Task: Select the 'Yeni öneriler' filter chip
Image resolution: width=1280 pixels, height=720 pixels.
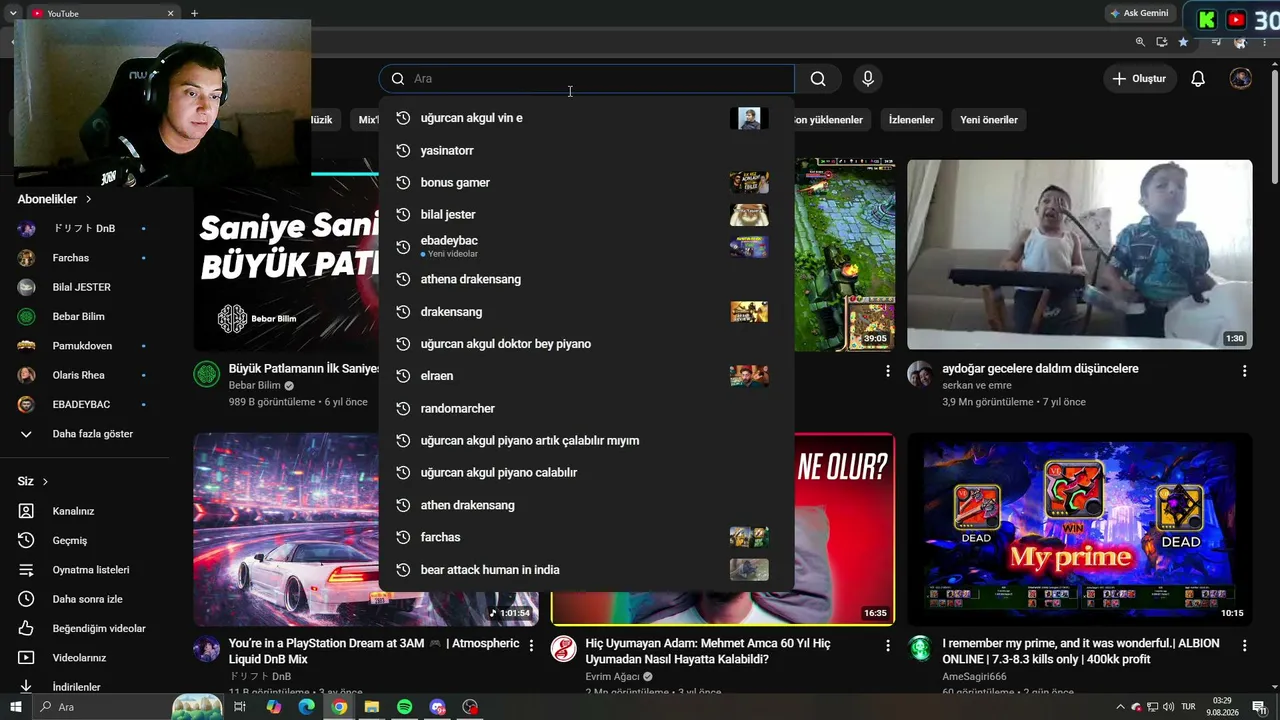Action: (989, 120)
